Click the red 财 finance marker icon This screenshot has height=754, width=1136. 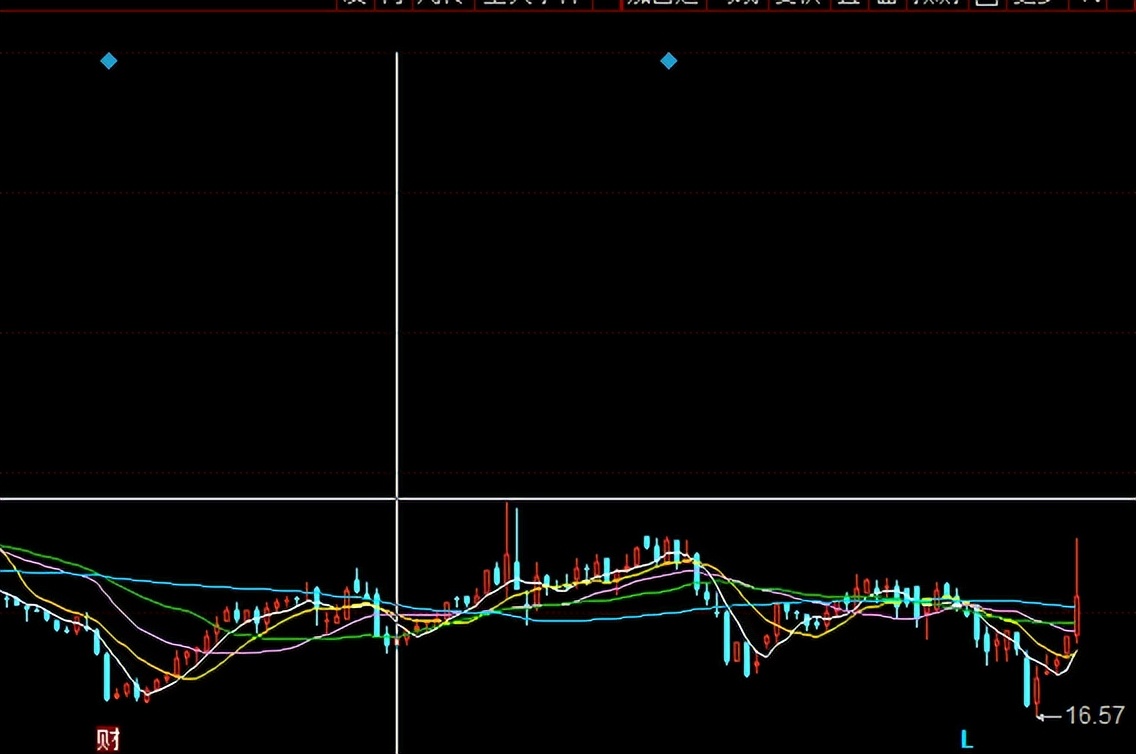coord(108,740)
